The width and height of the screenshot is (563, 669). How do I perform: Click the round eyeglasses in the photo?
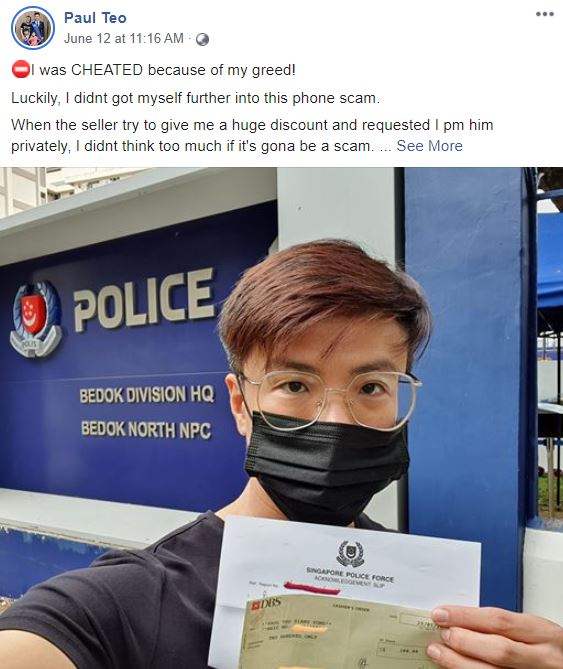[329, 398]
